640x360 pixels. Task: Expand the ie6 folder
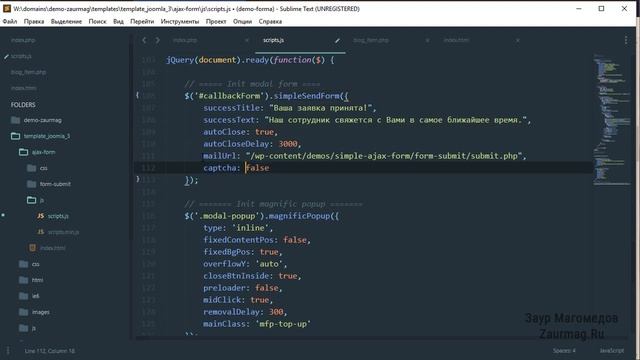(36, 296)
